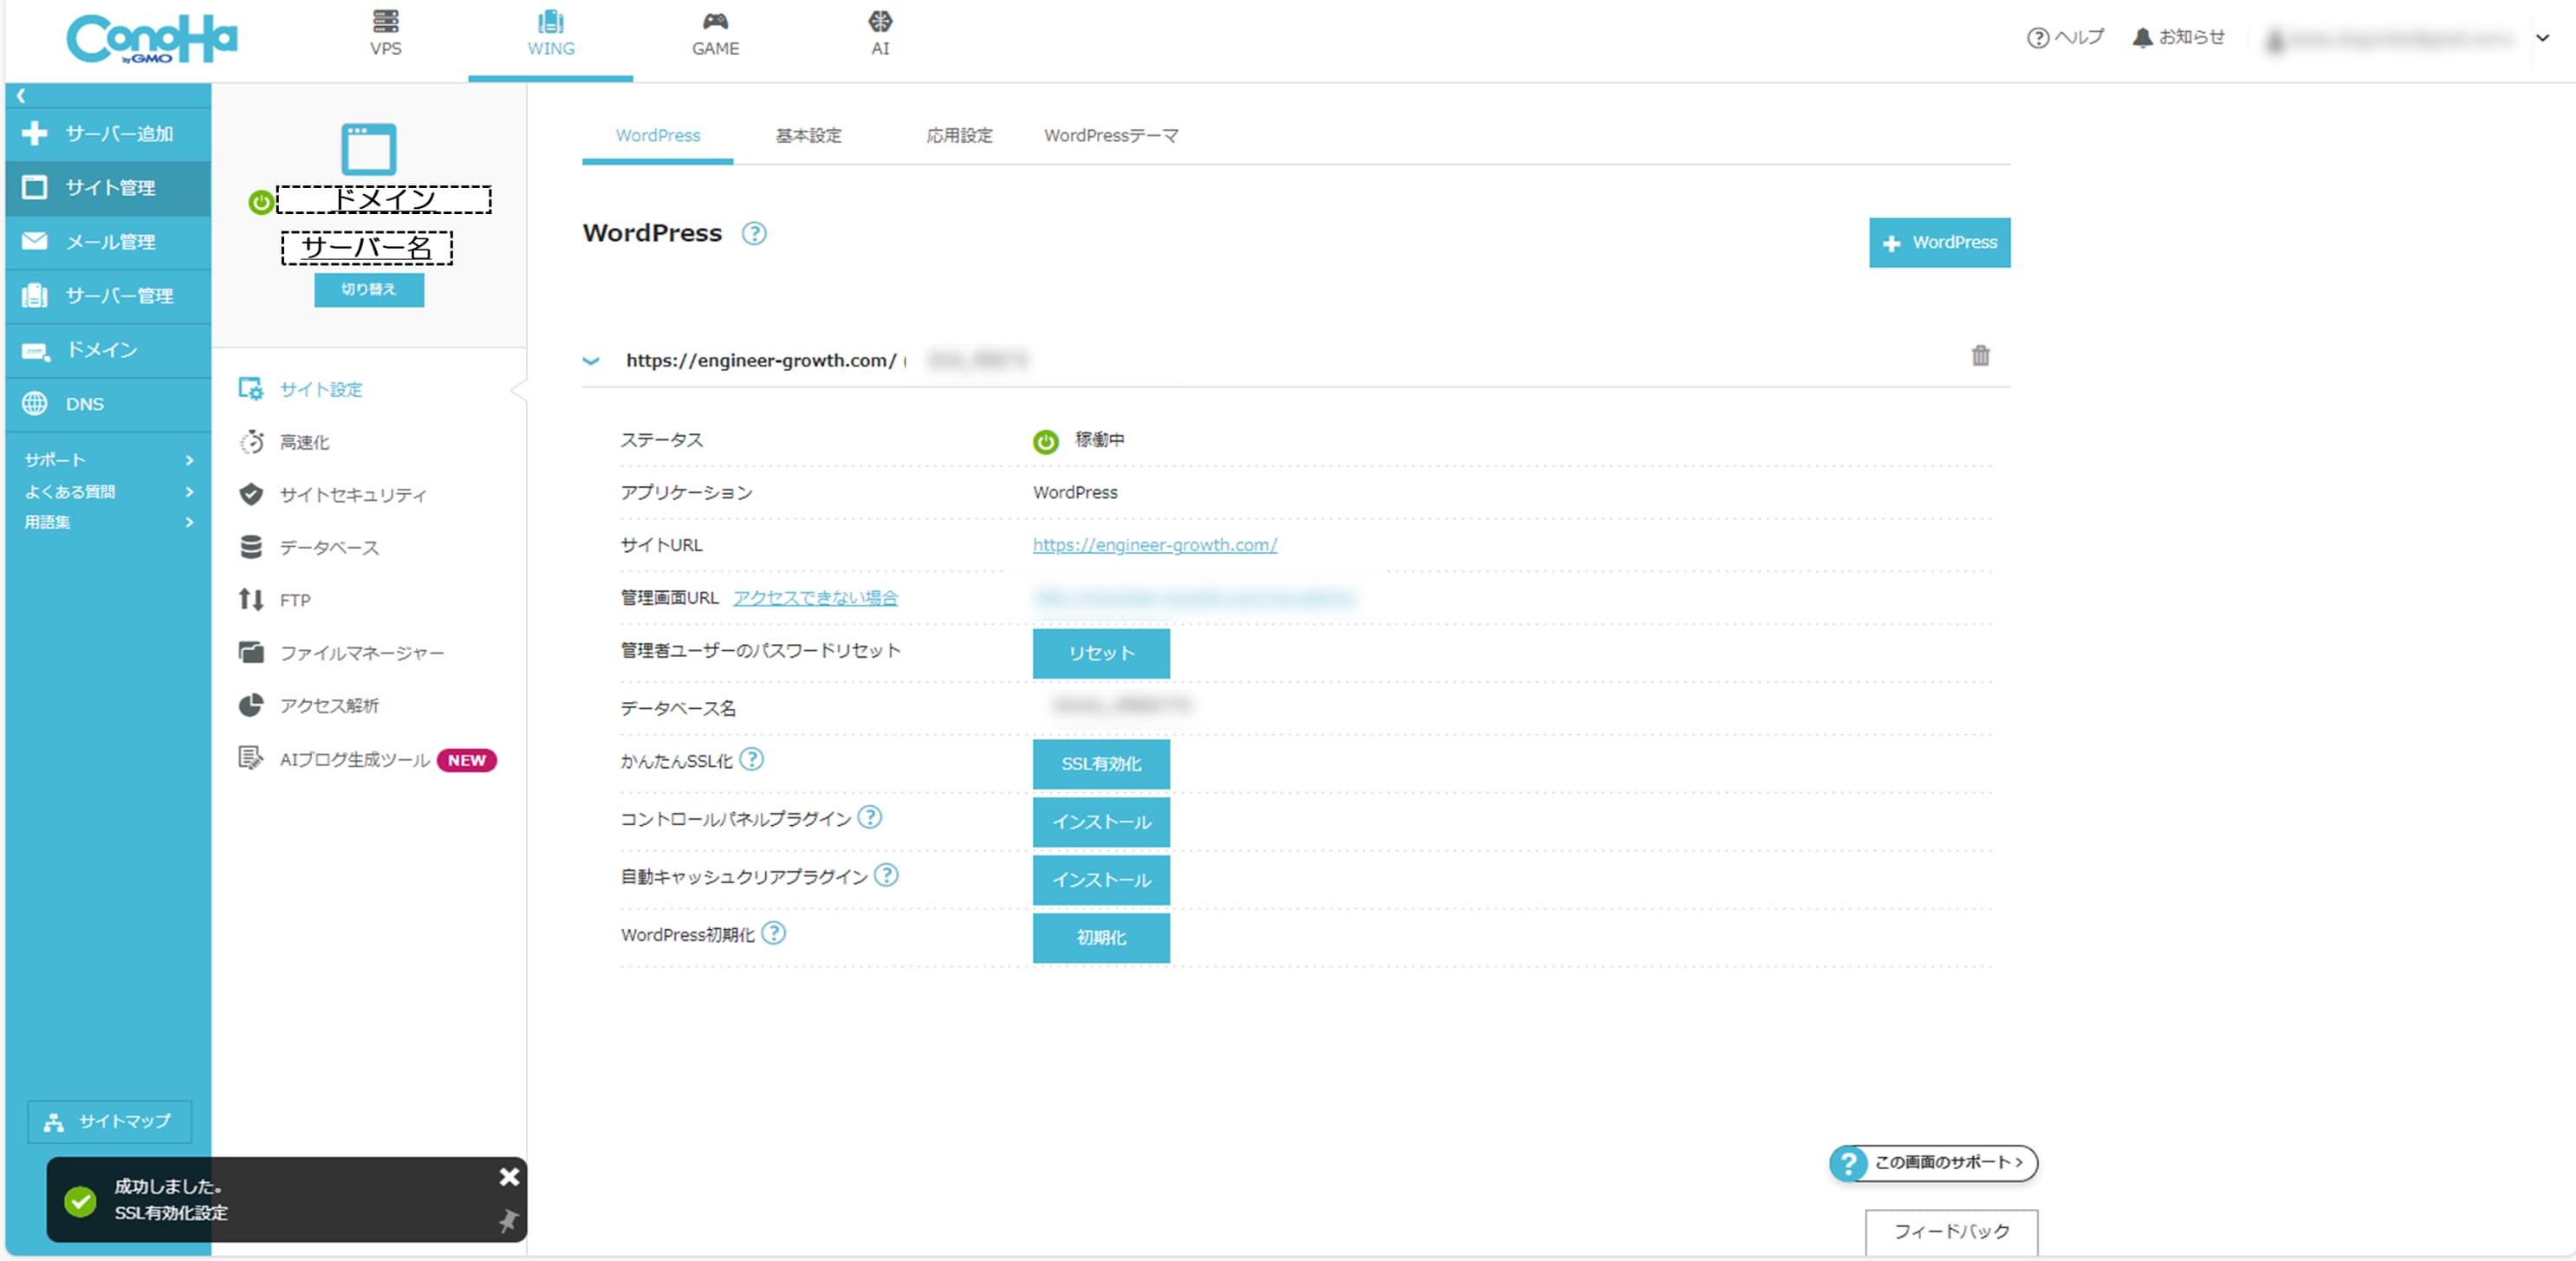
Task: Open メール管理 in sidebar
Action: [x=108, y=242]
